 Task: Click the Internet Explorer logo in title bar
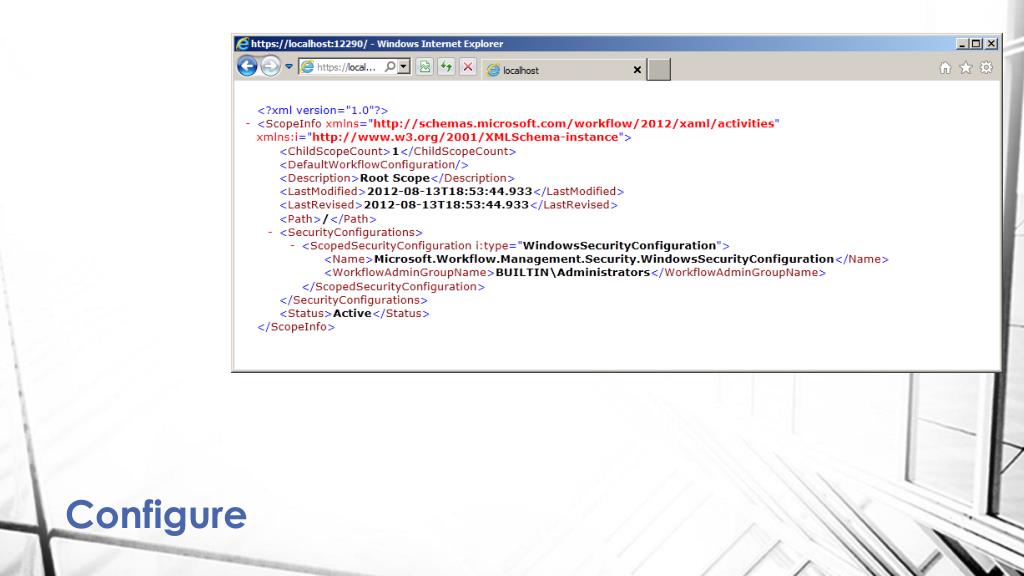pos(242,44)
